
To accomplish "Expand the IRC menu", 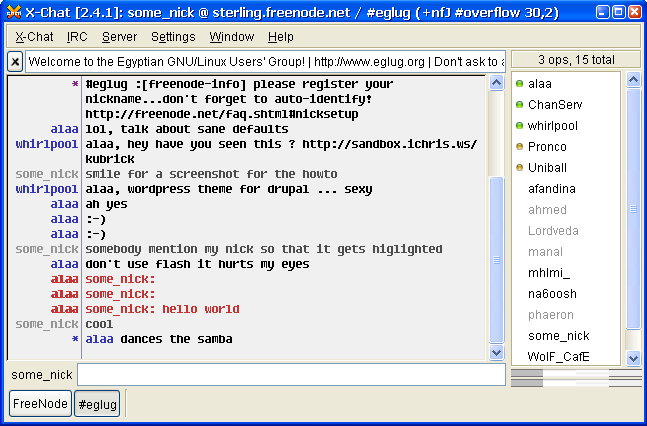I will (77, 37).
